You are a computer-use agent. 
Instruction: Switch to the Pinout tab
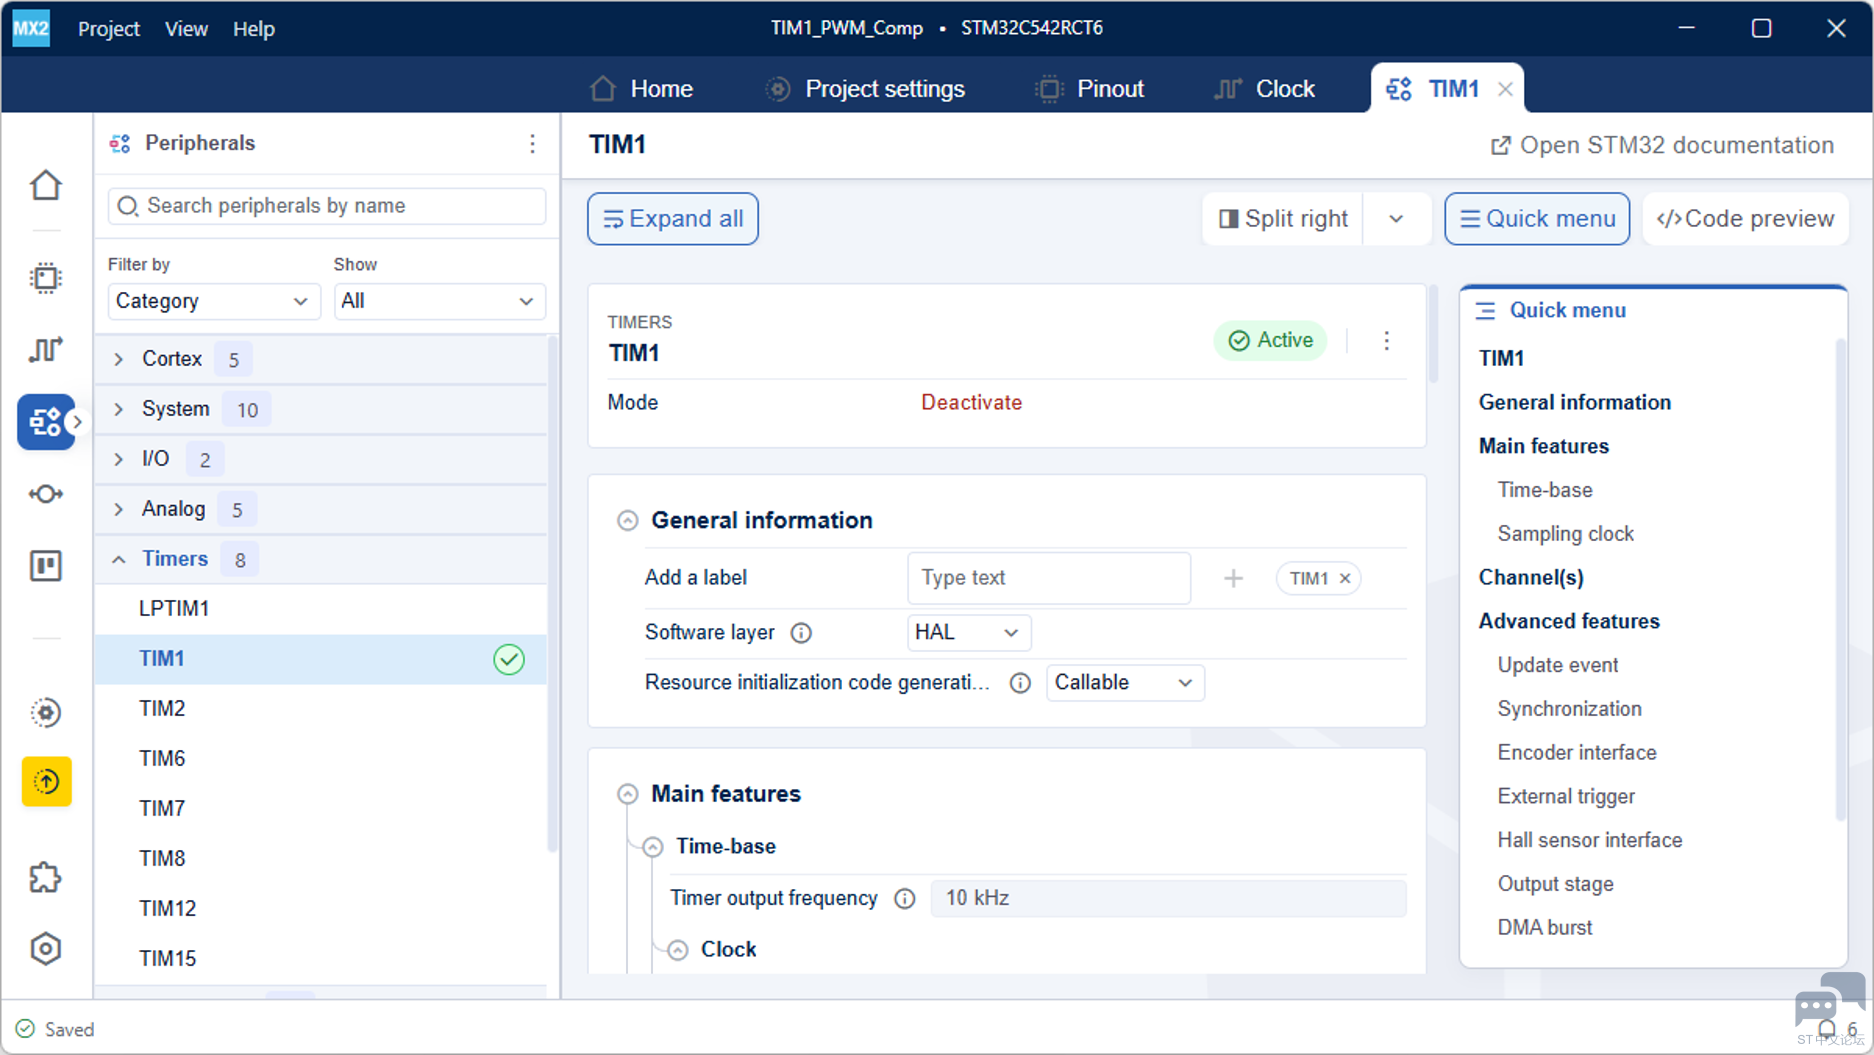[x=1090, y=89]
